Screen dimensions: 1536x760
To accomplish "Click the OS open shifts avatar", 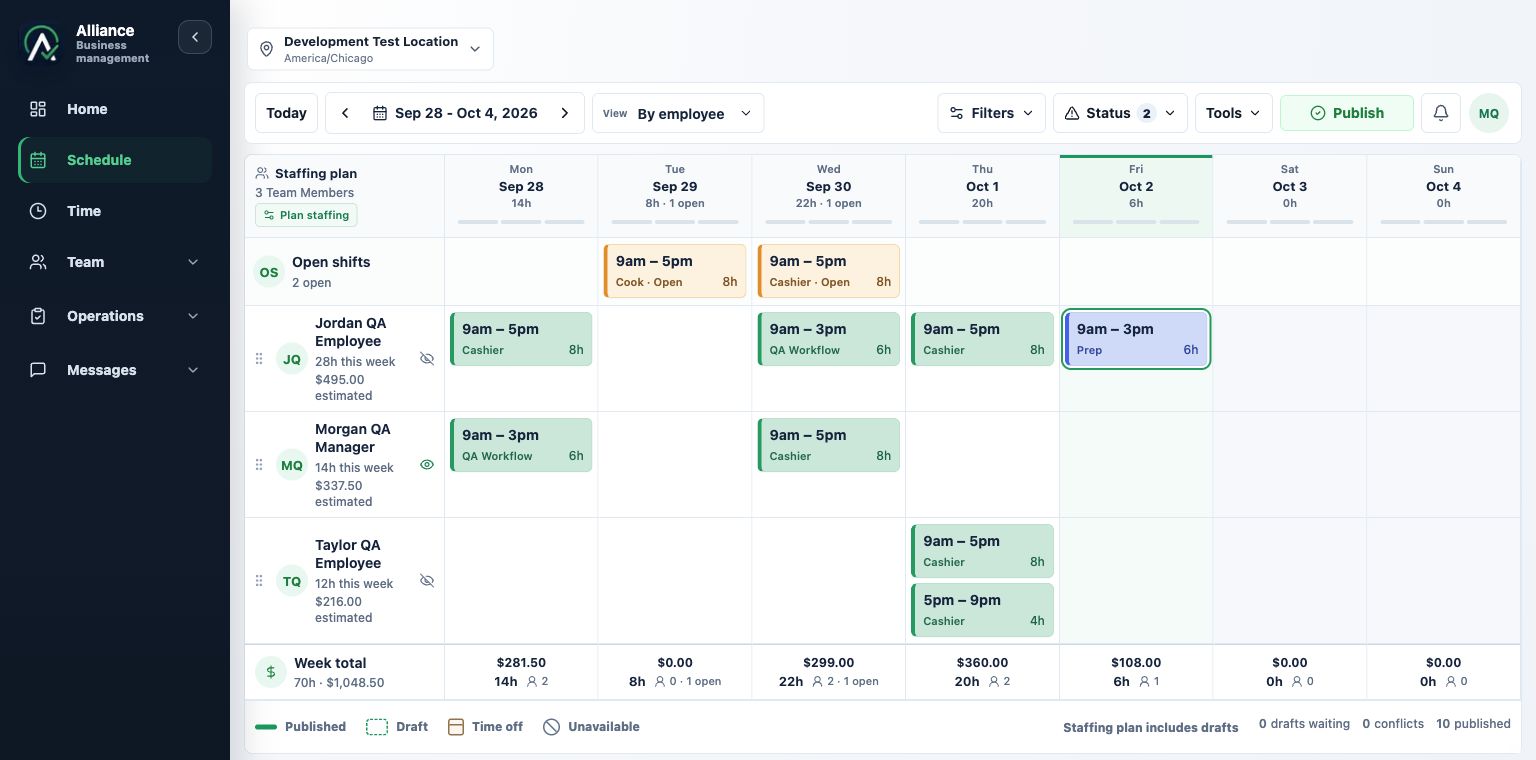I will (x=269, y=271).
